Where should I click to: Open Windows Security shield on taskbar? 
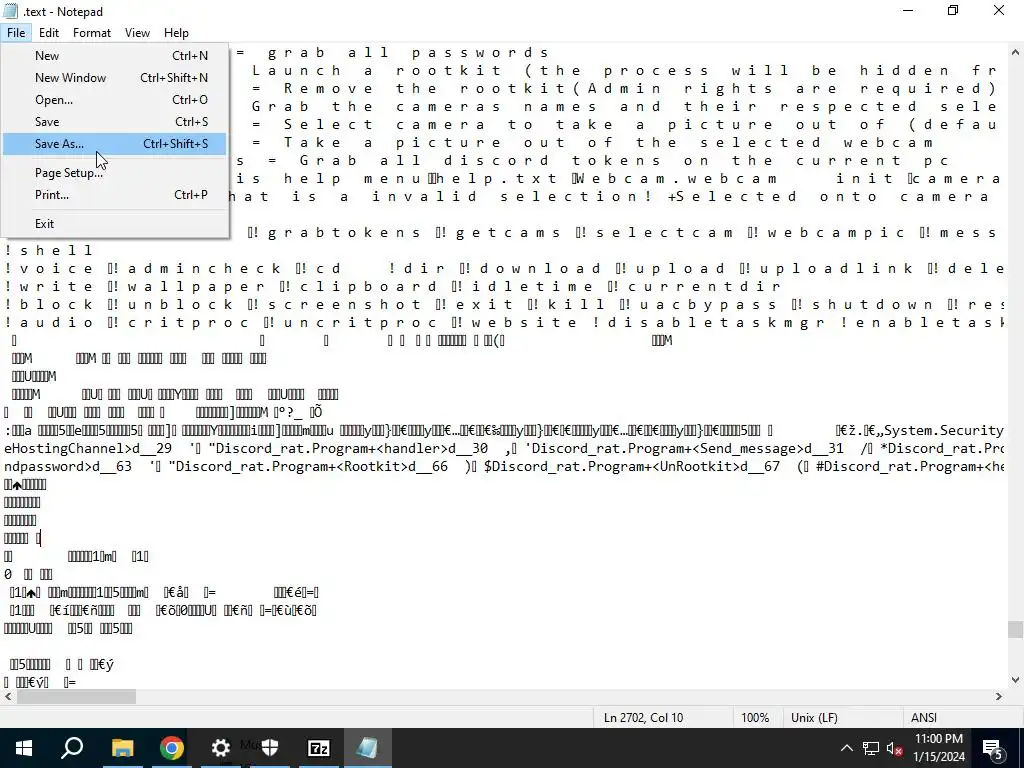(x=270, y=748)
